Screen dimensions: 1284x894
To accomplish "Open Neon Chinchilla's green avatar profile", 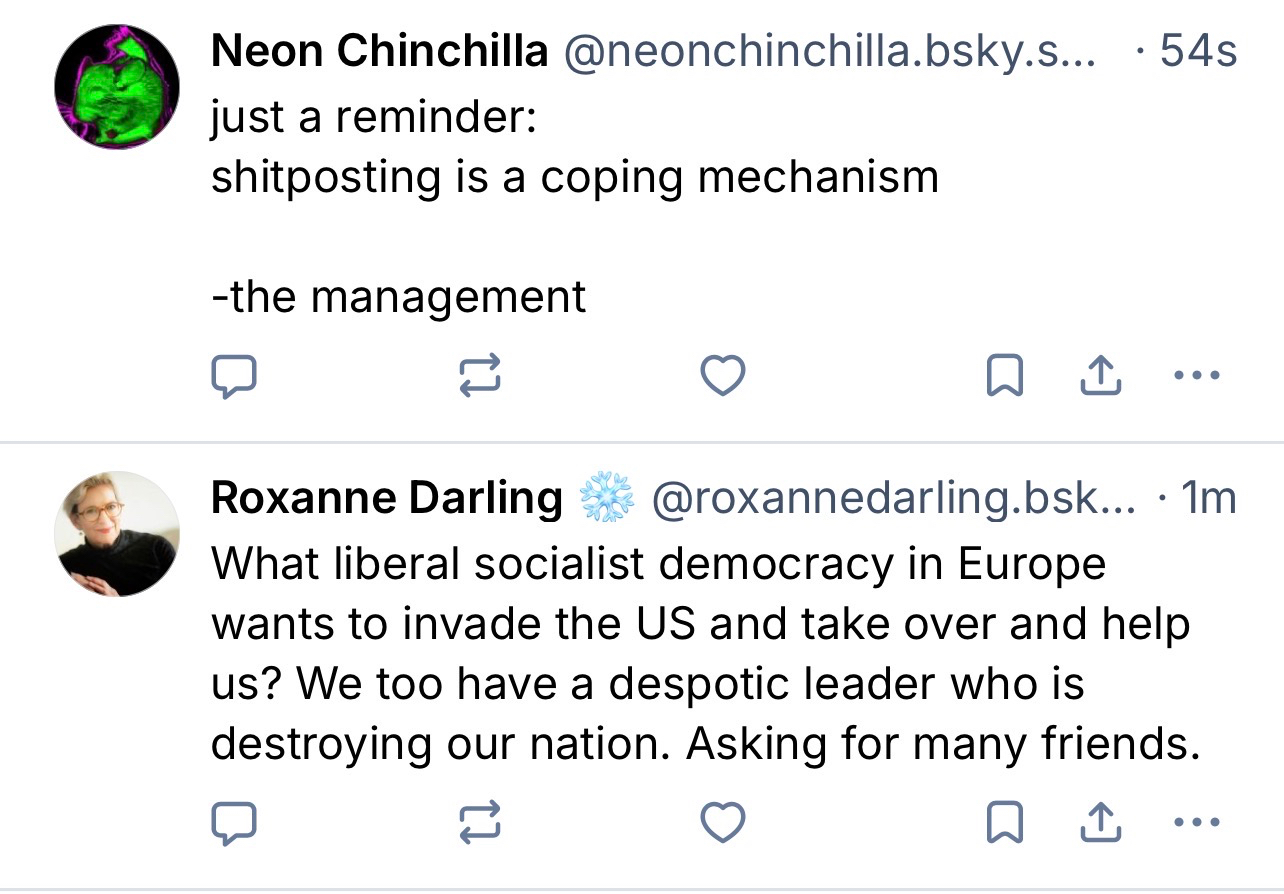I will tap(117, 88).
